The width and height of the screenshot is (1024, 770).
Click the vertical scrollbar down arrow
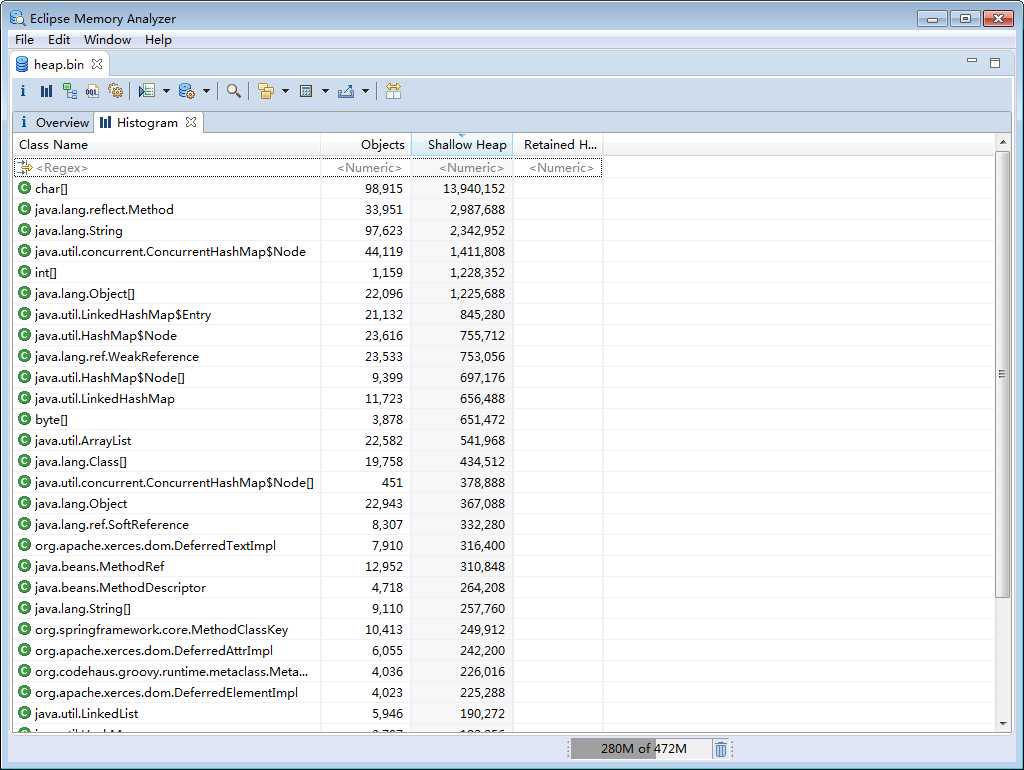pos(1002,724)
